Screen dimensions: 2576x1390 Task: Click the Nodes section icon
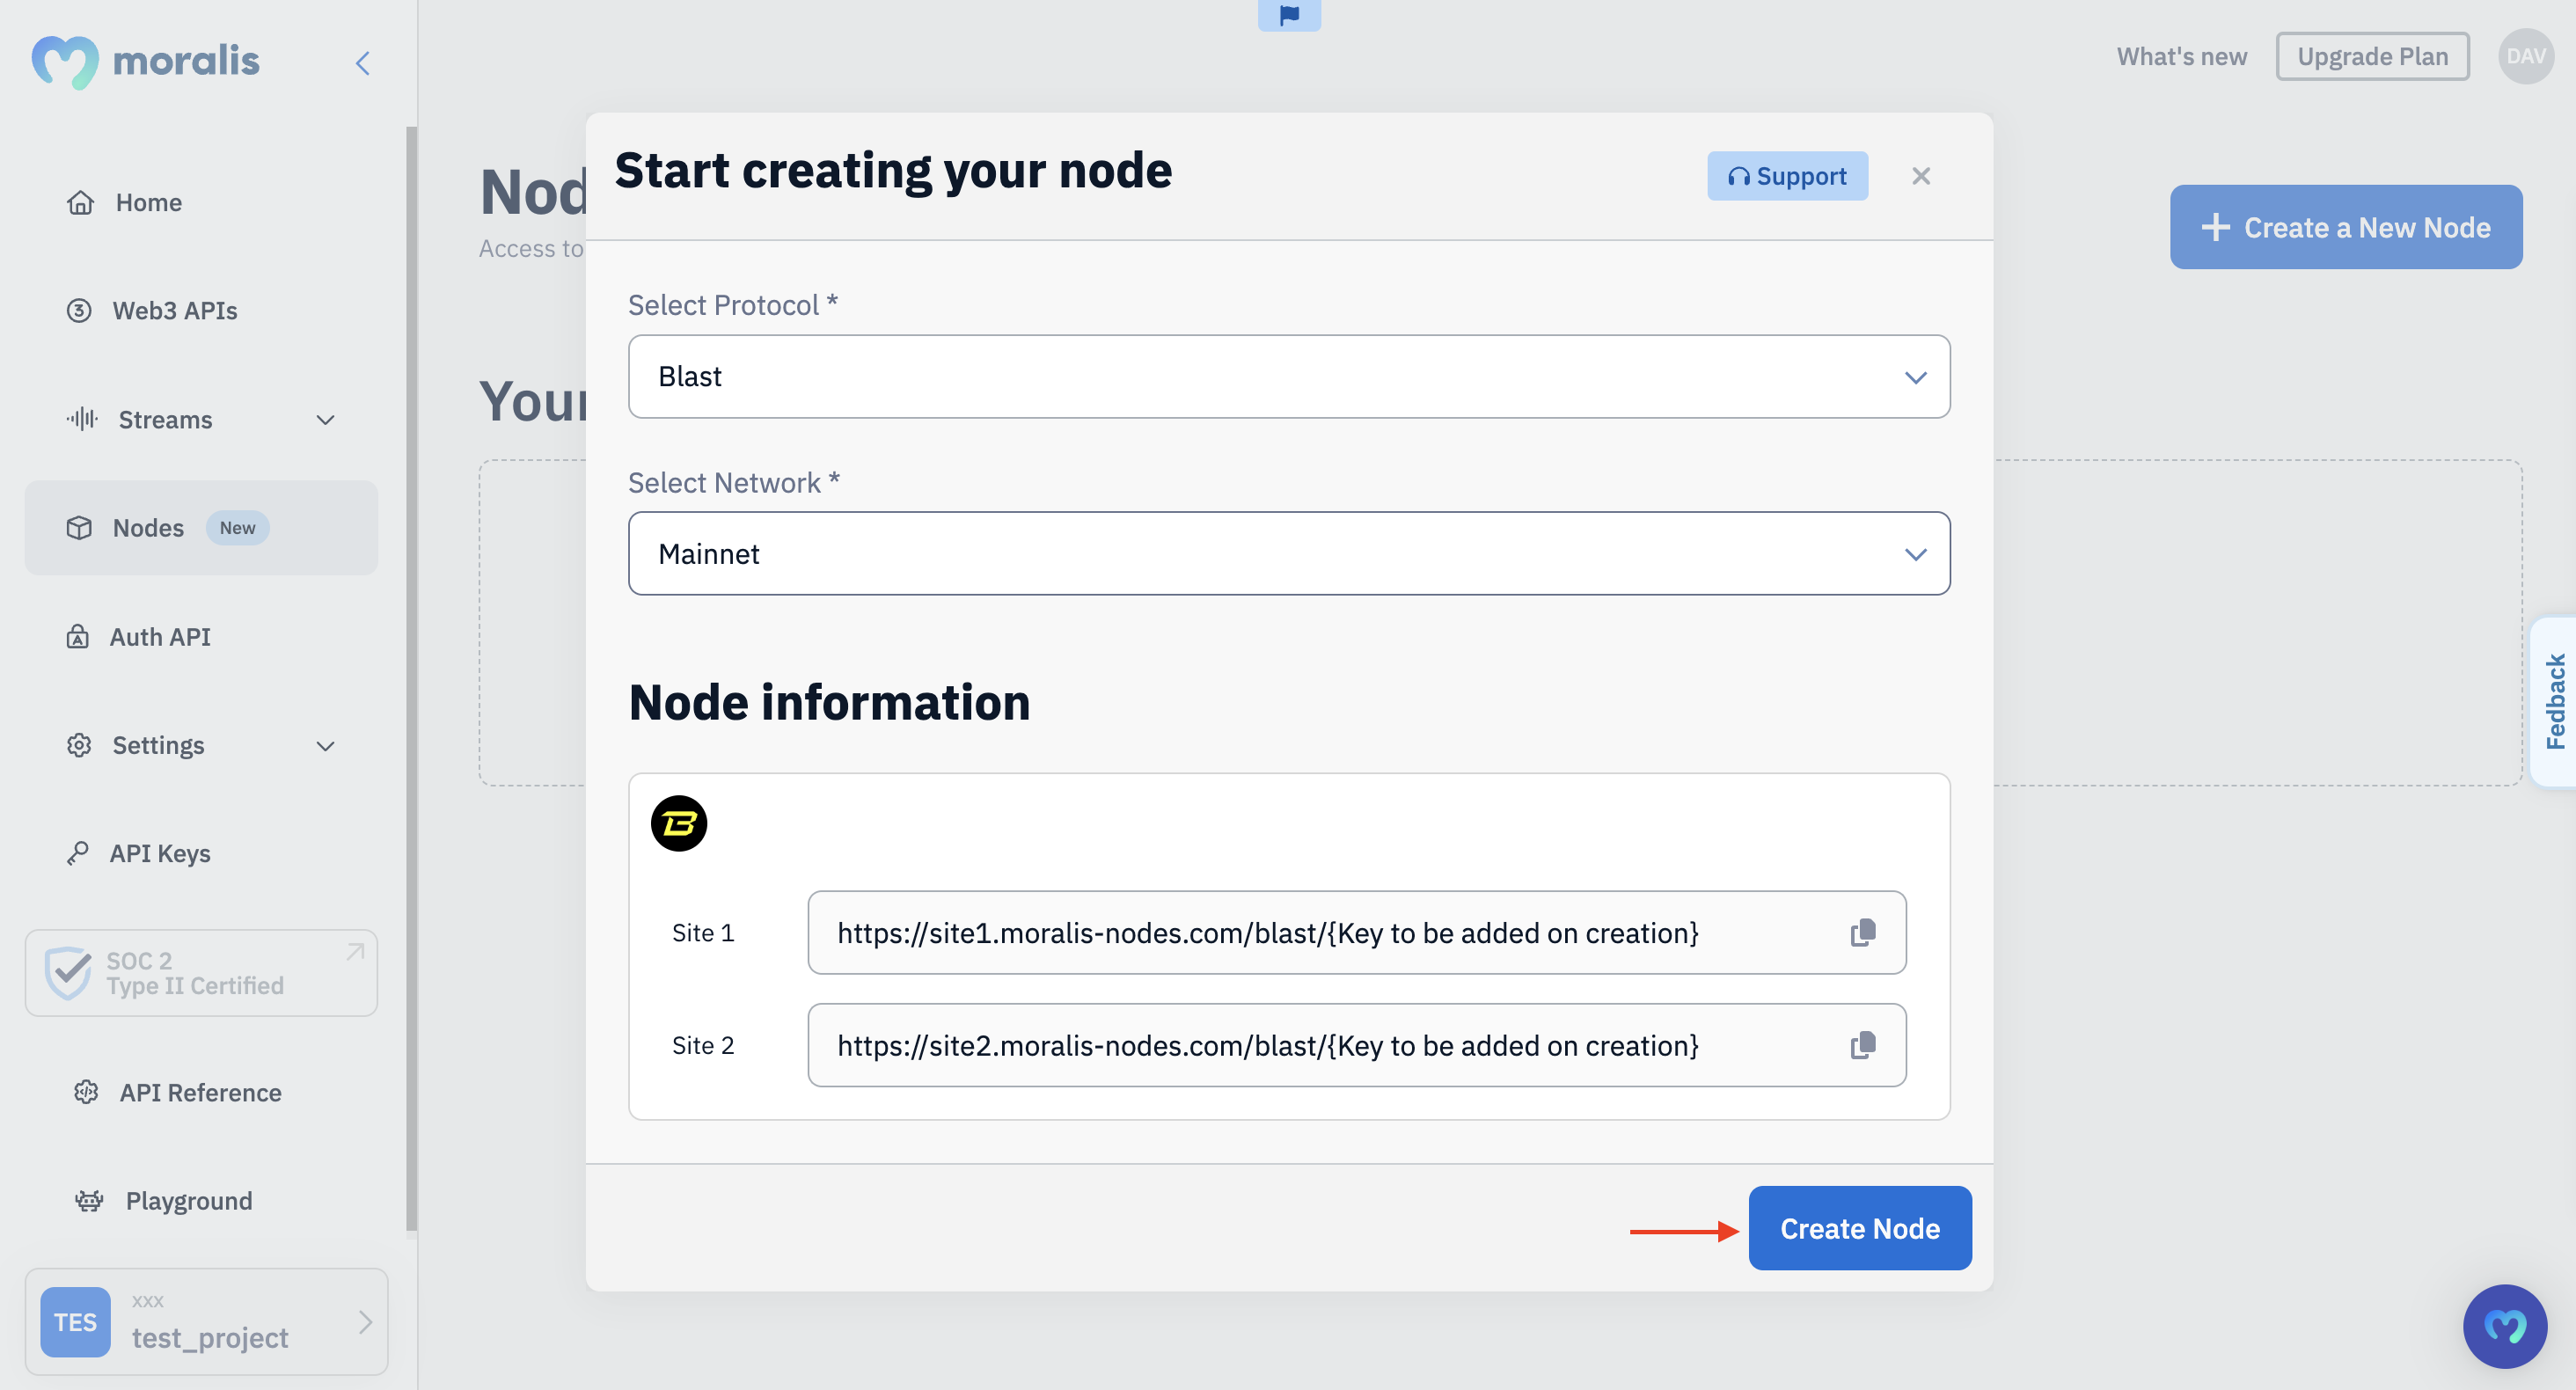point(78,527)
